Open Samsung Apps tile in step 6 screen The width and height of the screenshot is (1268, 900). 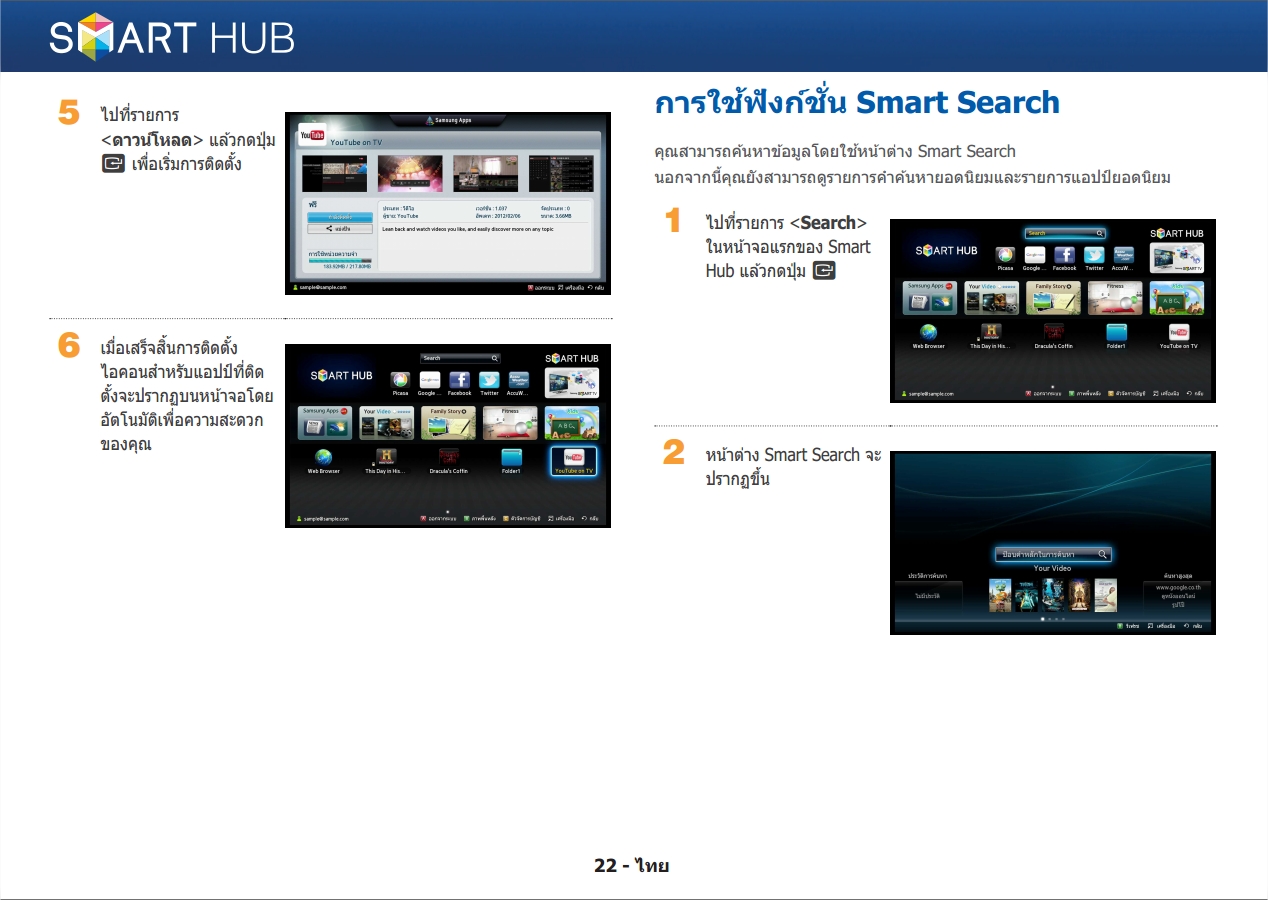coord(325,423)
